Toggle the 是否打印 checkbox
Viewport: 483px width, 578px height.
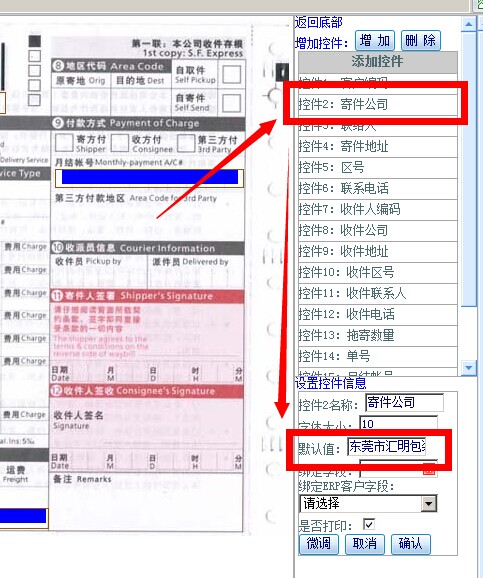pyautogui.click(x=368, y=524)
